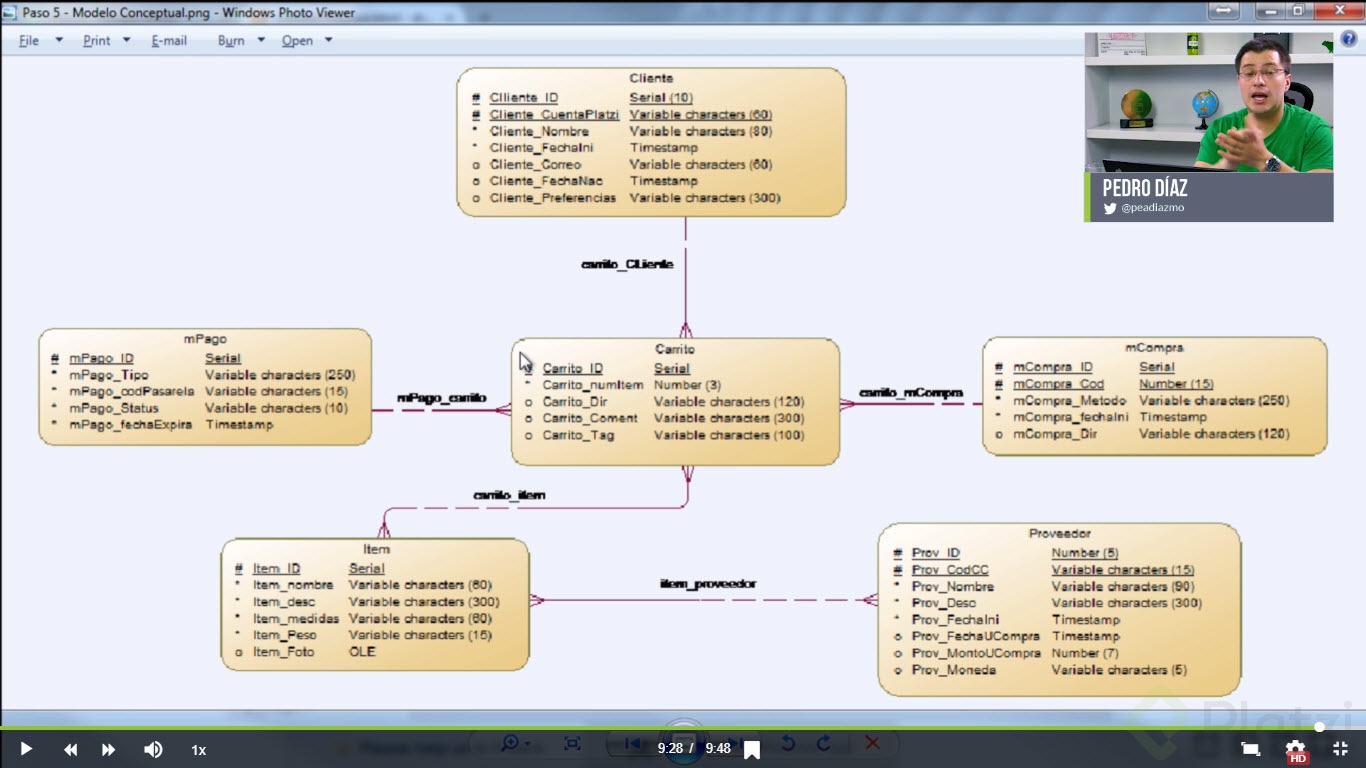1366x768 pixels.
Task: Open HD quality settings gear
Action: pos(1296,750)
